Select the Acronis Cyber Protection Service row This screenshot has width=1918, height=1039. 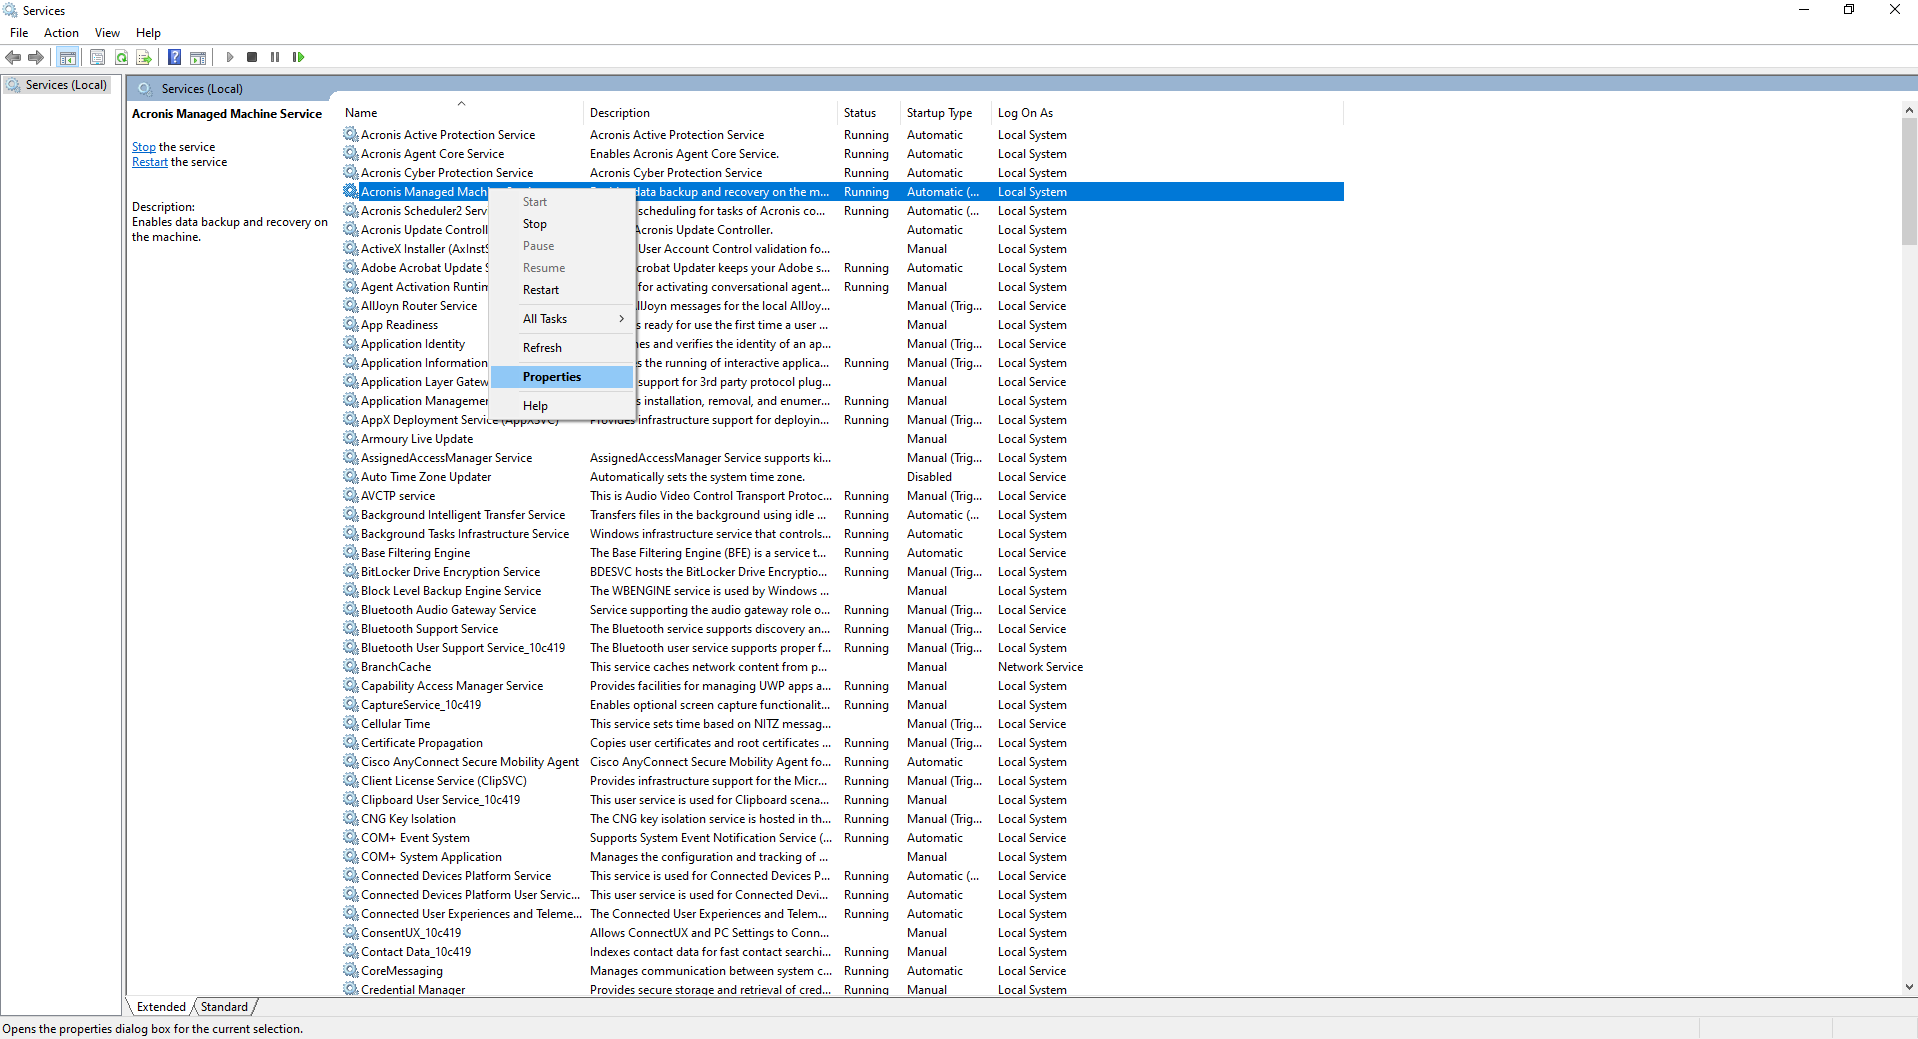pyautogui.click(x=842, y=173)
